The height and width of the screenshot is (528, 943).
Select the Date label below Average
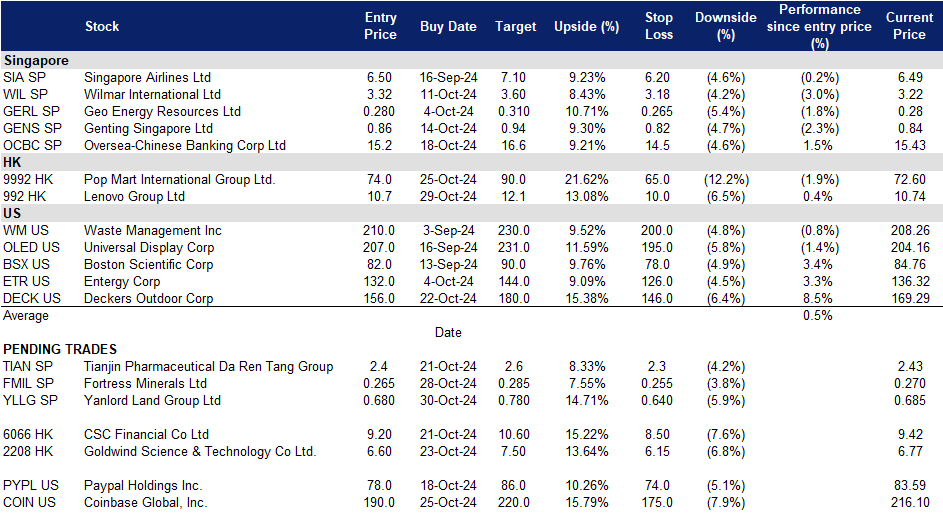point(448,333)
